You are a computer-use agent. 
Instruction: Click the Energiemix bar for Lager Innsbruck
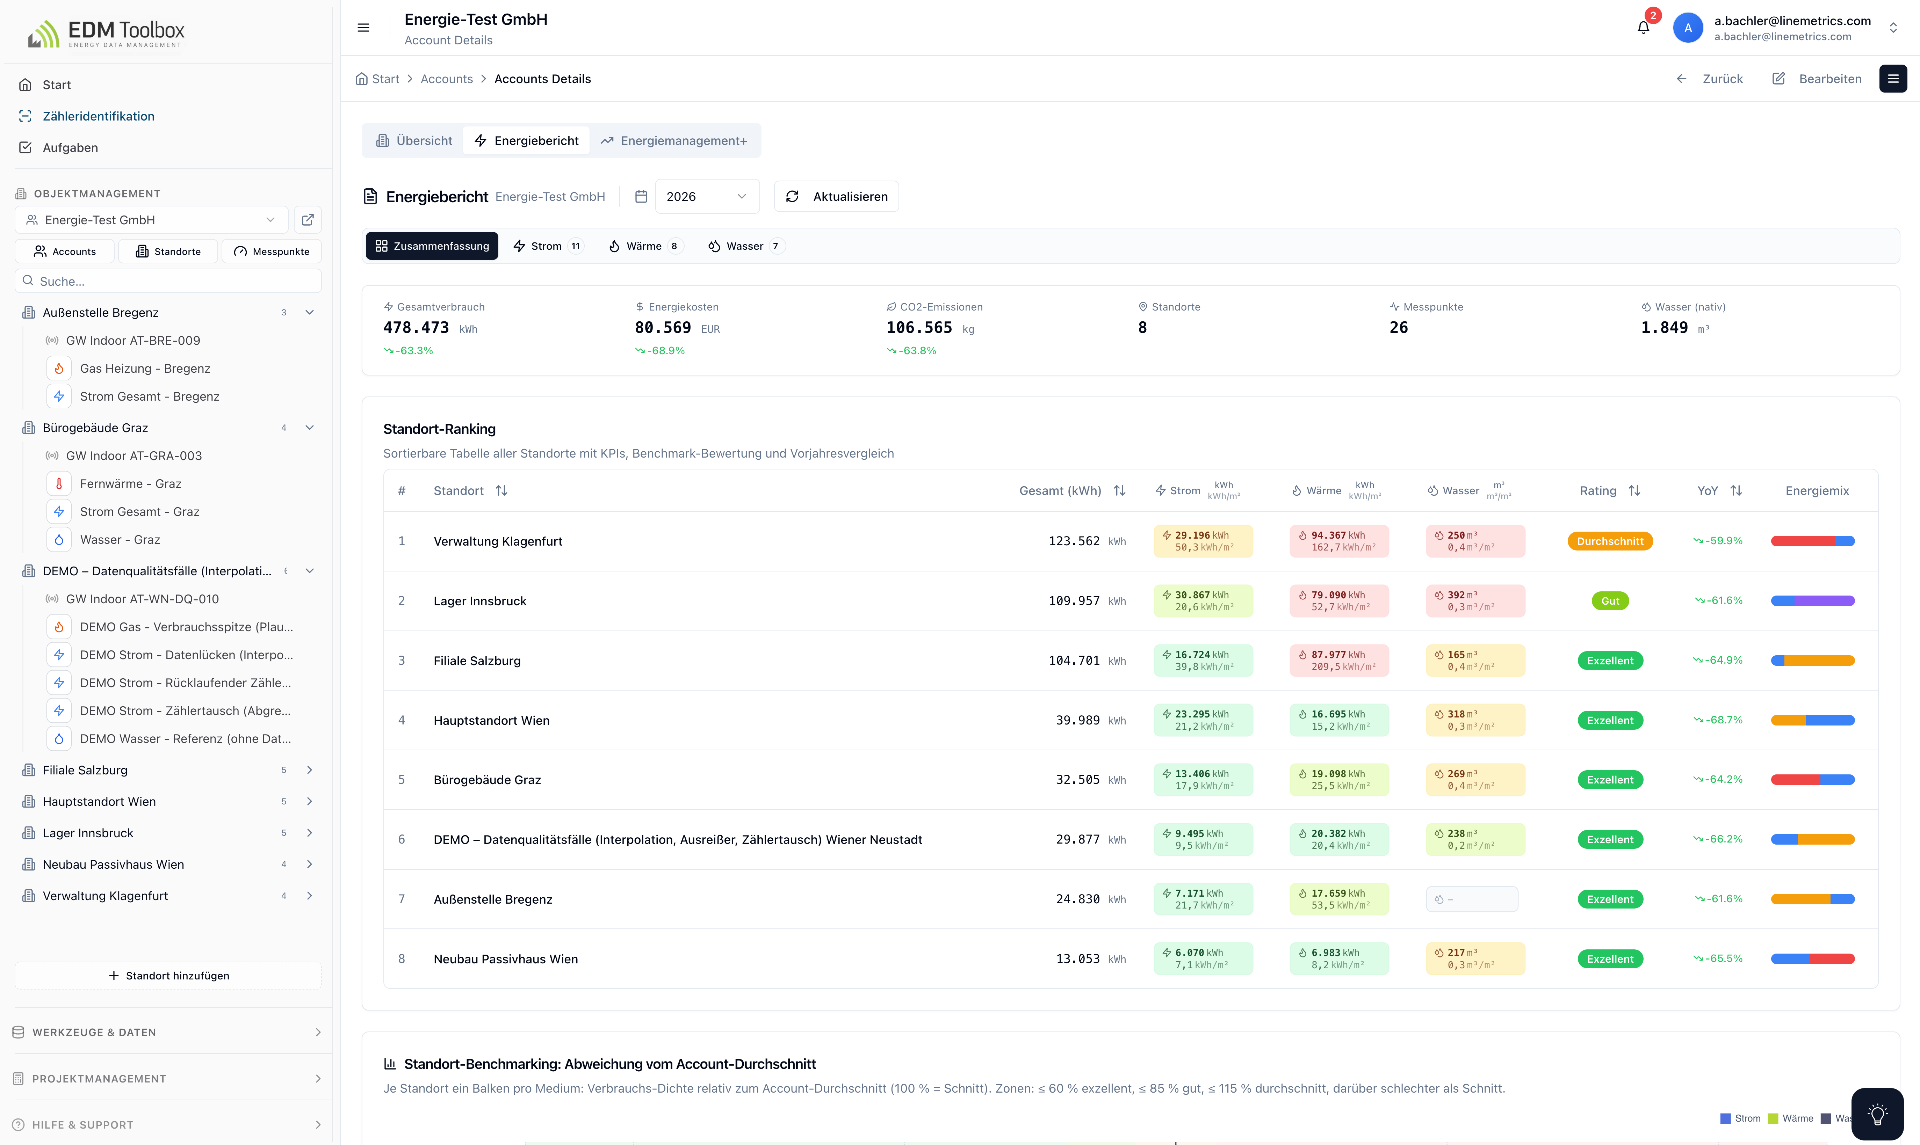(x=1812, y=601)
